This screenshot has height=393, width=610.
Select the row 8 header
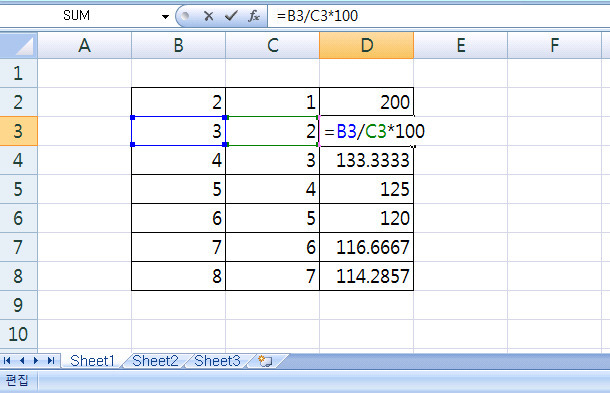18,276
